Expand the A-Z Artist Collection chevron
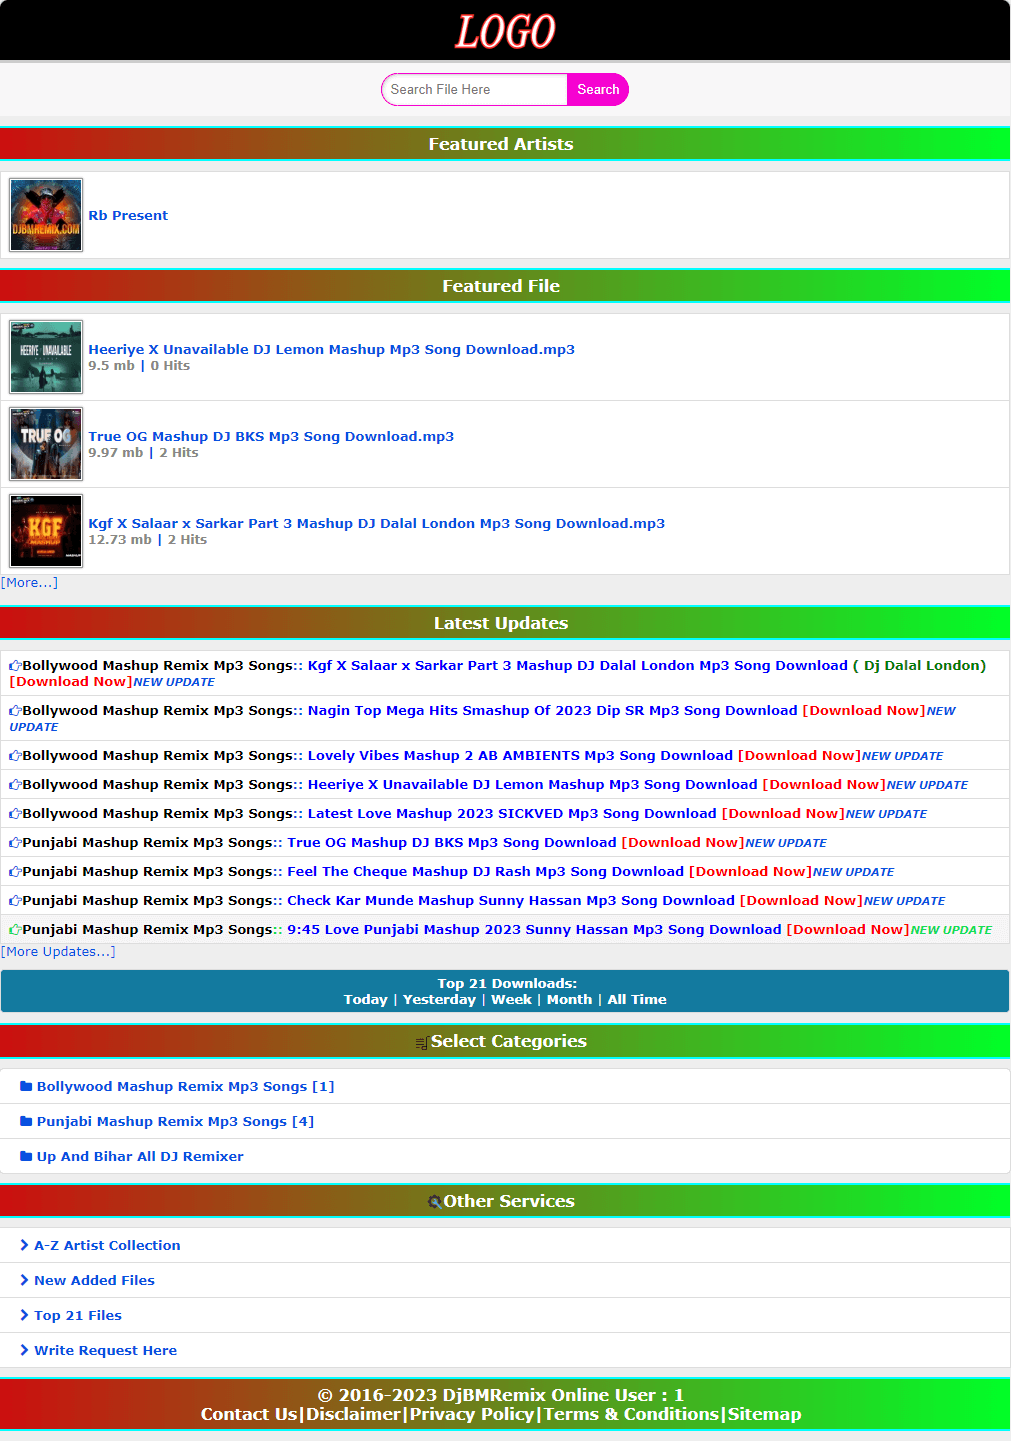 click(24, 1245)
